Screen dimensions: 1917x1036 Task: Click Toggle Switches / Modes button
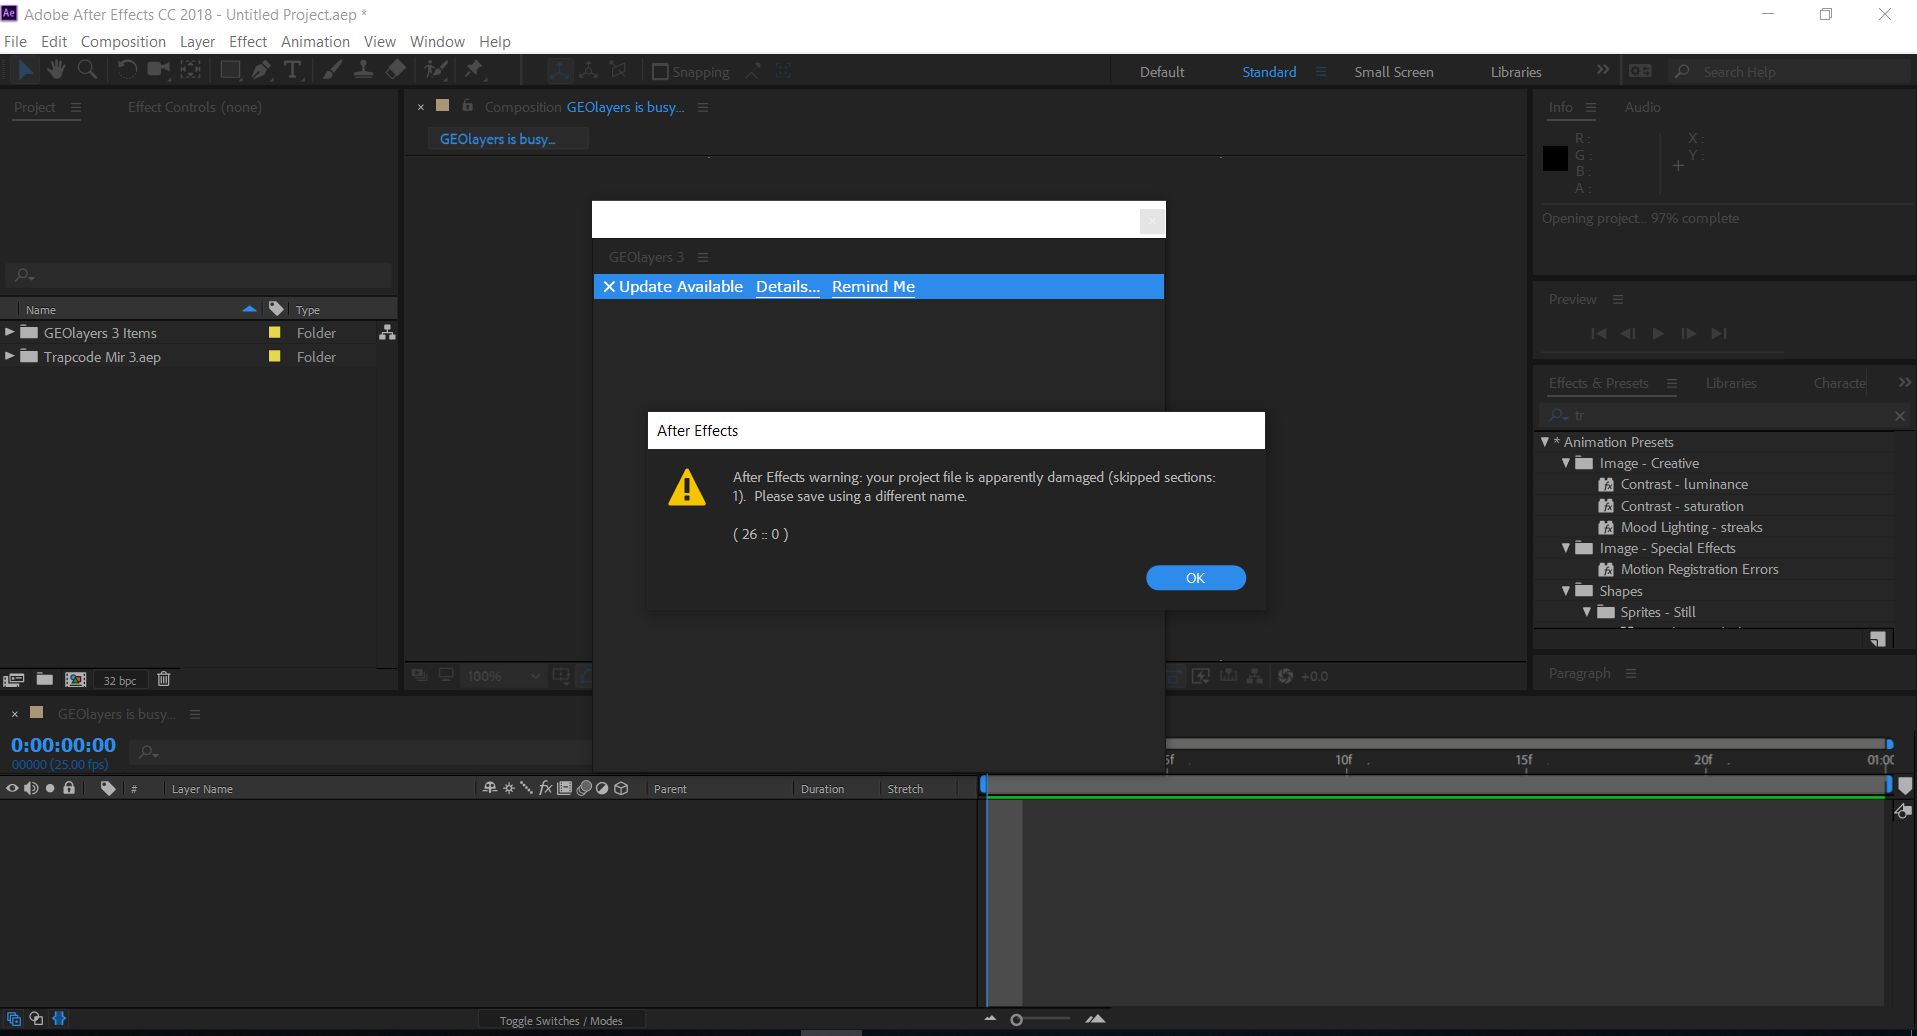coord(561,1021)
